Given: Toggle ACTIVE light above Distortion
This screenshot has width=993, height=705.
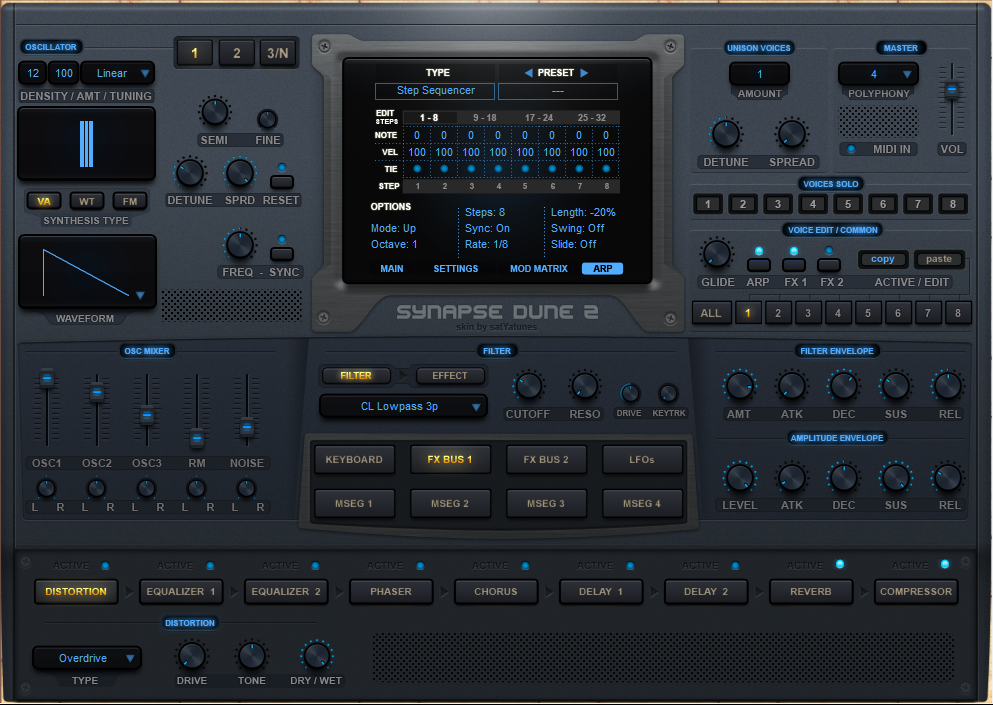Looking at the screenshot, I should click(x=105, y=566).
